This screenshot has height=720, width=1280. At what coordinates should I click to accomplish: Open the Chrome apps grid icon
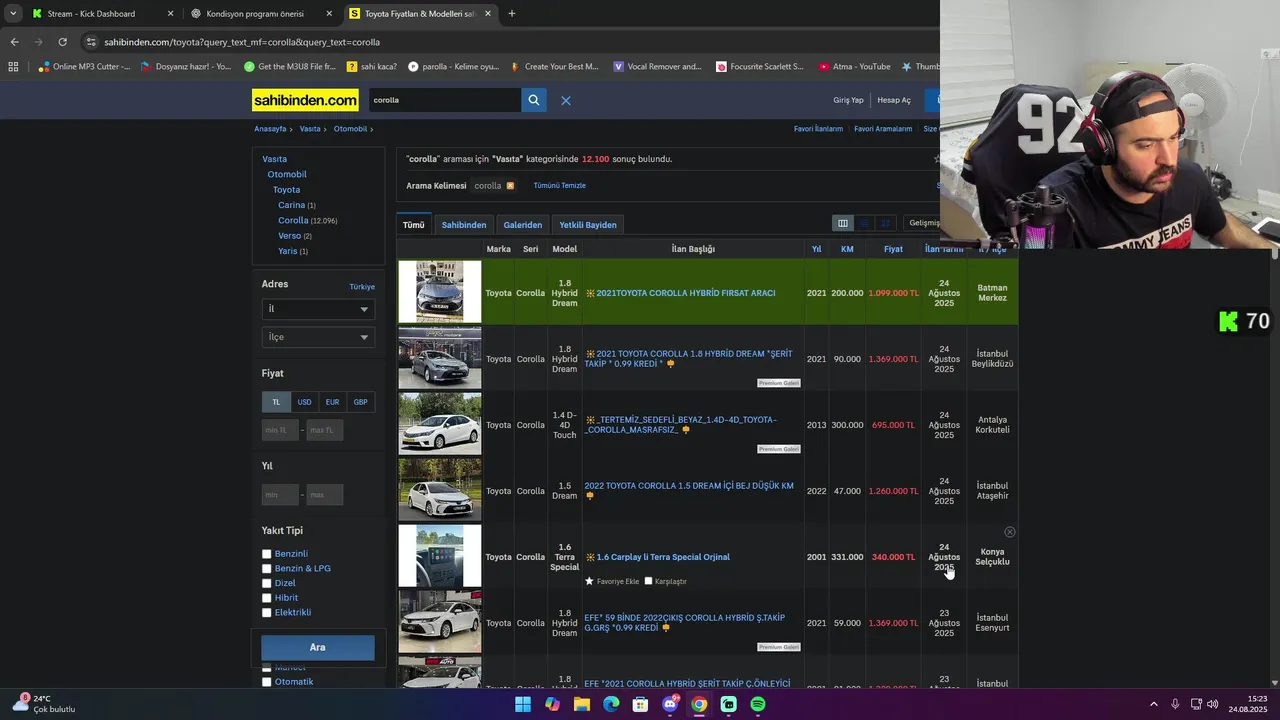click(x=13, y=67)
